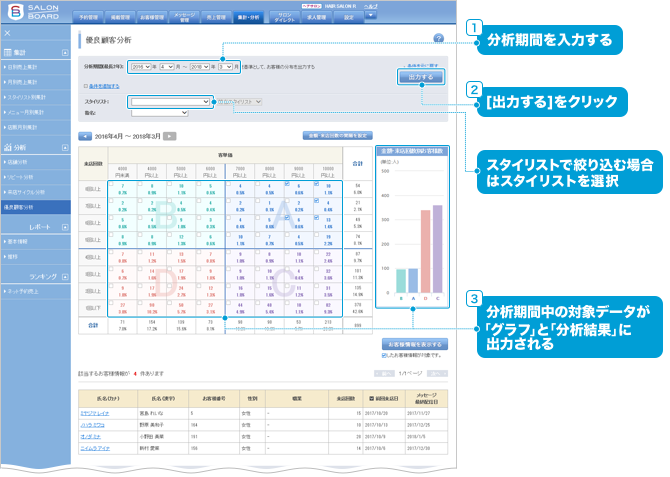Click the chart icon beside 分析
This screenshot has height=477, width=670.
click(x=8, y=147)
